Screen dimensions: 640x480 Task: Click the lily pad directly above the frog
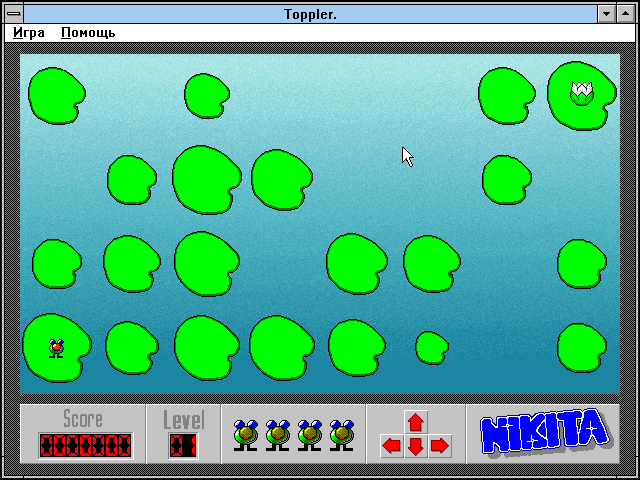(x=57, y=263)
